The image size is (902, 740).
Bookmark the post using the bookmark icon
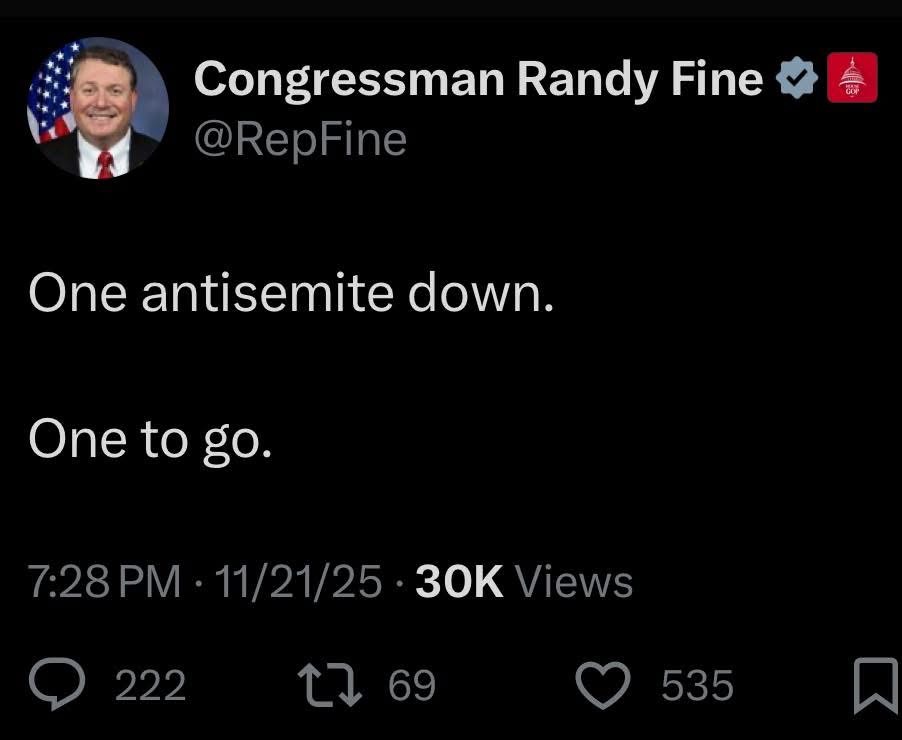point(874,687)
